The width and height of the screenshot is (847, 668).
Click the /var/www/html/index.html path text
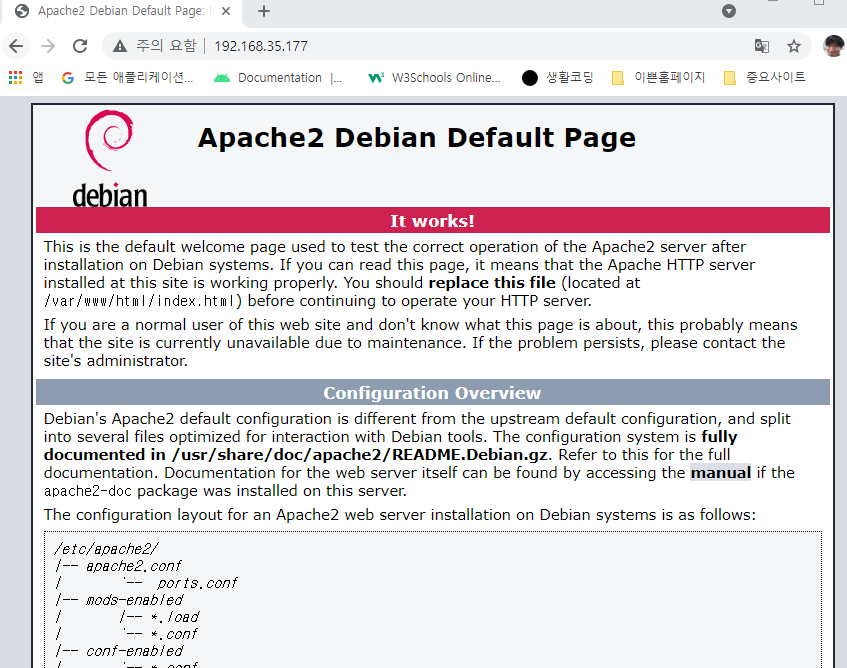click(140, 301)
